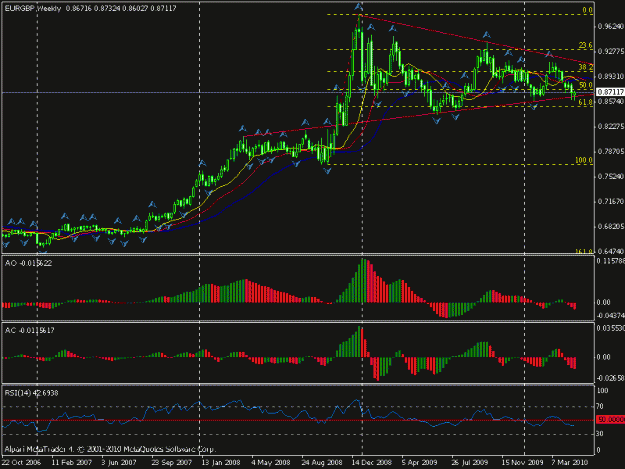Click the RSI(14) 42.6938 indicator label
This screenshot has height=469, width=625.
[x=31, y=393]
